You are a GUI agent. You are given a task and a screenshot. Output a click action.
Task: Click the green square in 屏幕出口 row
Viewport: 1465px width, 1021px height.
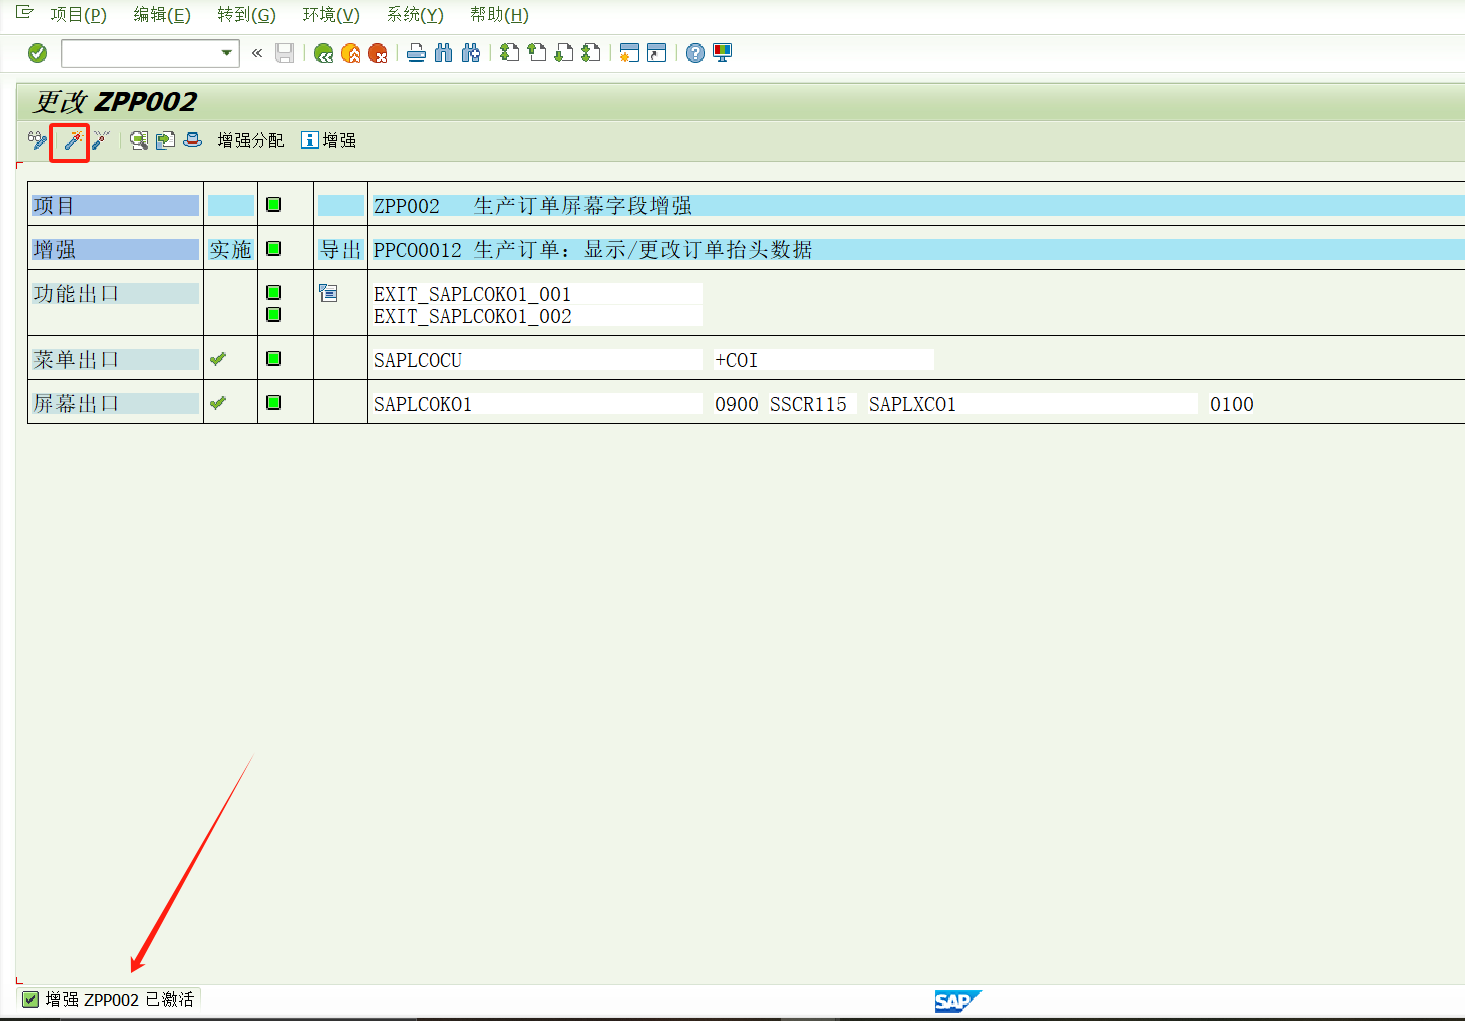coord(274,403)
